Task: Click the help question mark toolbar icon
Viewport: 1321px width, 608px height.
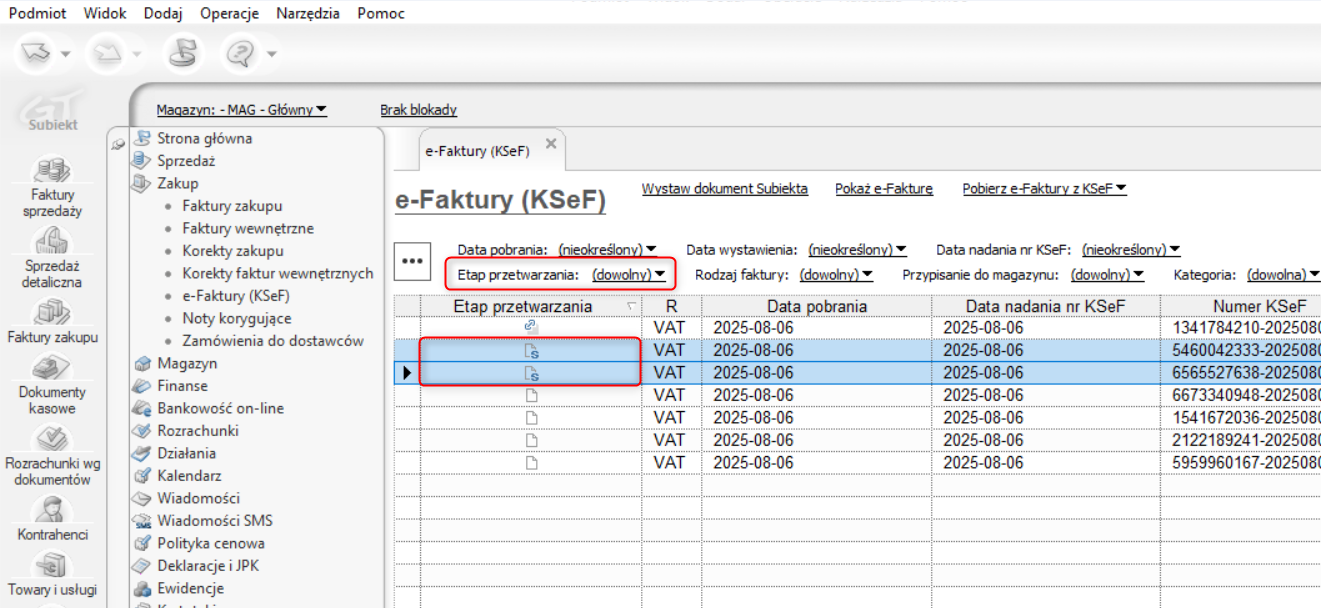Action: [x=239, y=54]
